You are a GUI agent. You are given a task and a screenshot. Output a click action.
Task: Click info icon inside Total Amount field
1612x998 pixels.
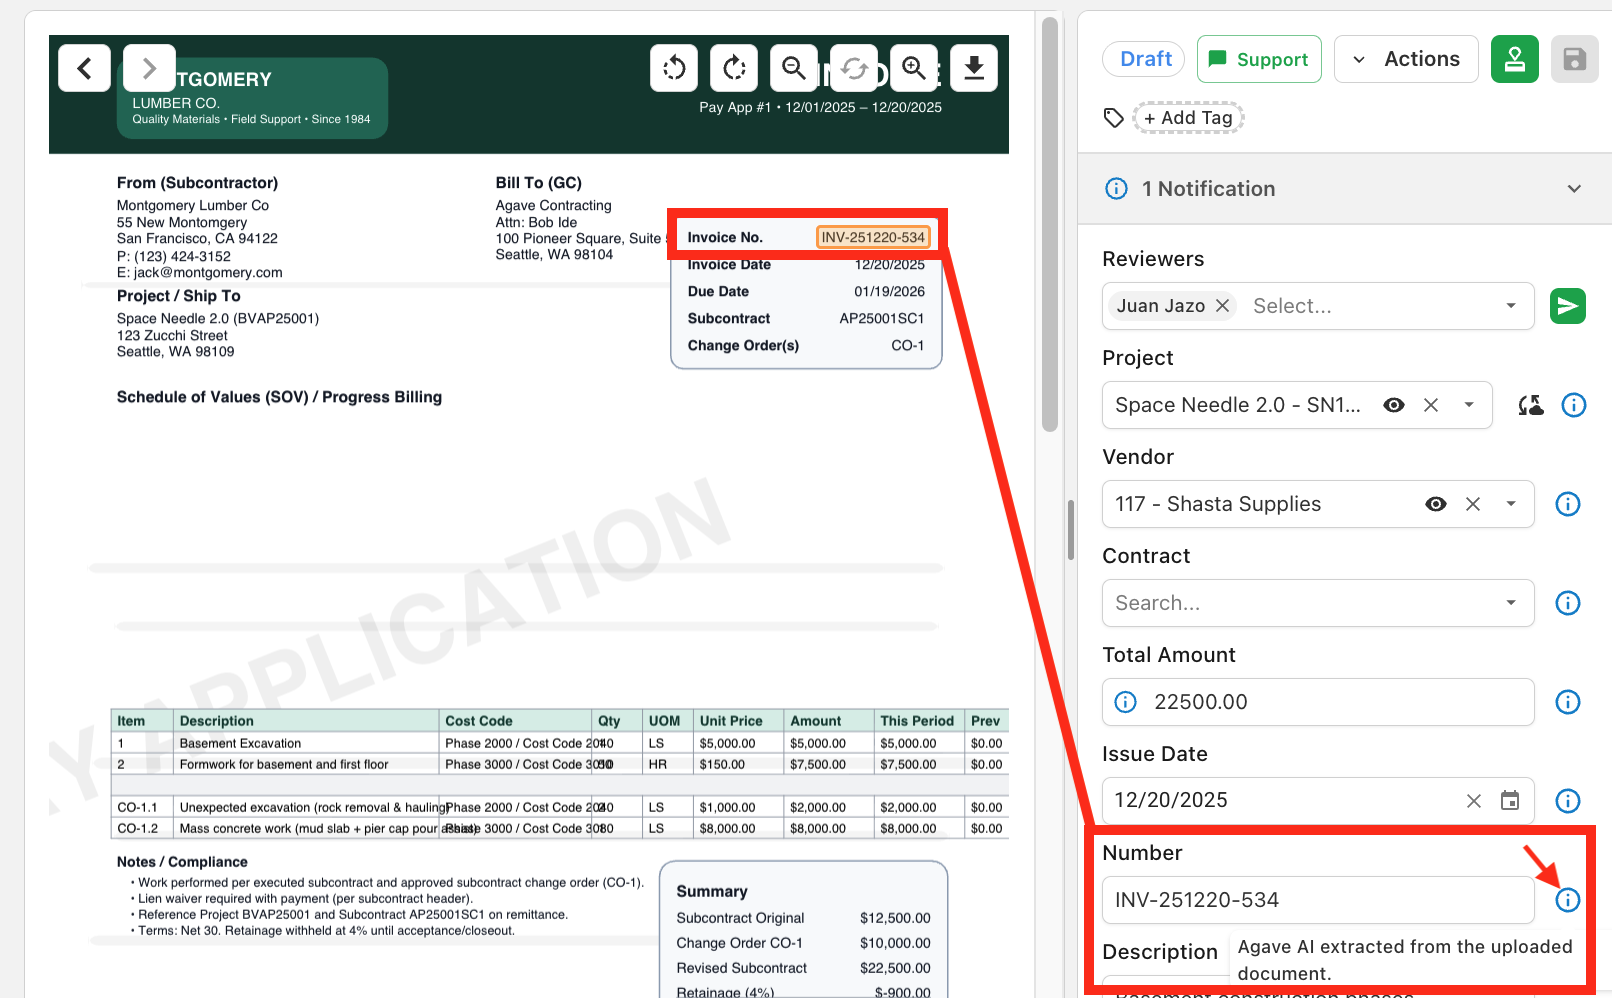pyautogui.click(x=1126, y=702)
